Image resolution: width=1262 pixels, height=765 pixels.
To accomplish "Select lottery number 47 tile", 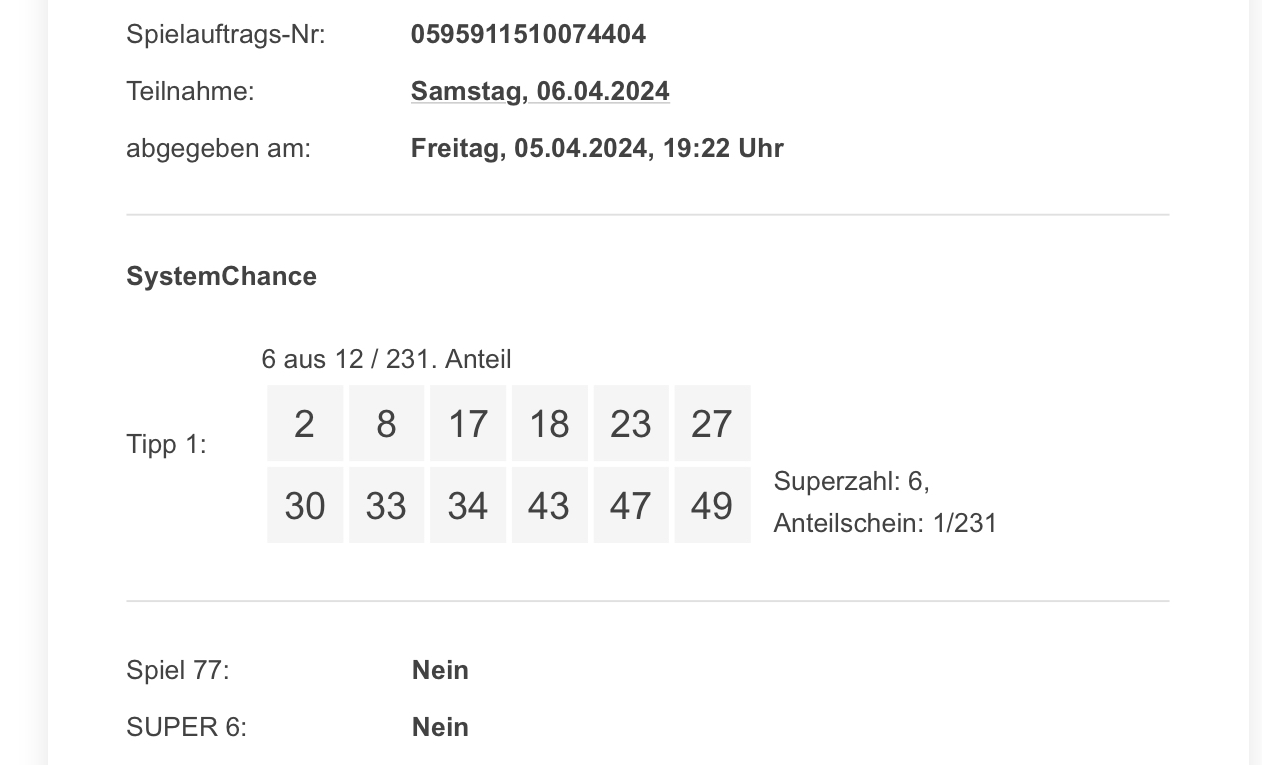I will tap(631, 505).
